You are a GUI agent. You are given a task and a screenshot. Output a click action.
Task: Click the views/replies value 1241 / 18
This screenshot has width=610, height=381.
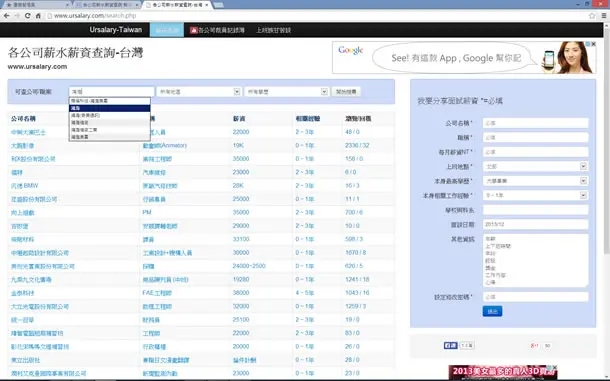tap(357, 279)
